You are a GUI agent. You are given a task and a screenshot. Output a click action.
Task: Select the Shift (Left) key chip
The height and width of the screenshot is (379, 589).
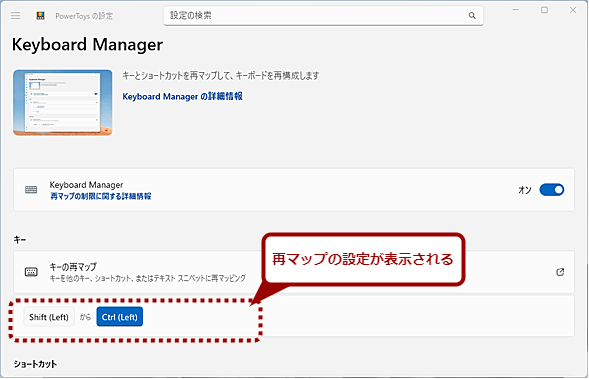(49, 317)
